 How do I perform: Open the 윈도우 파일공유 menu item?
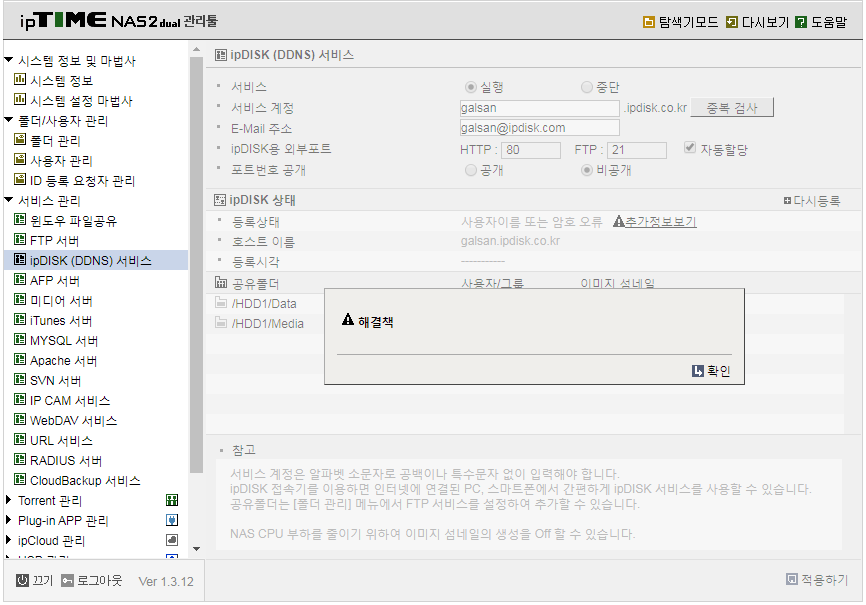[73, 221]
